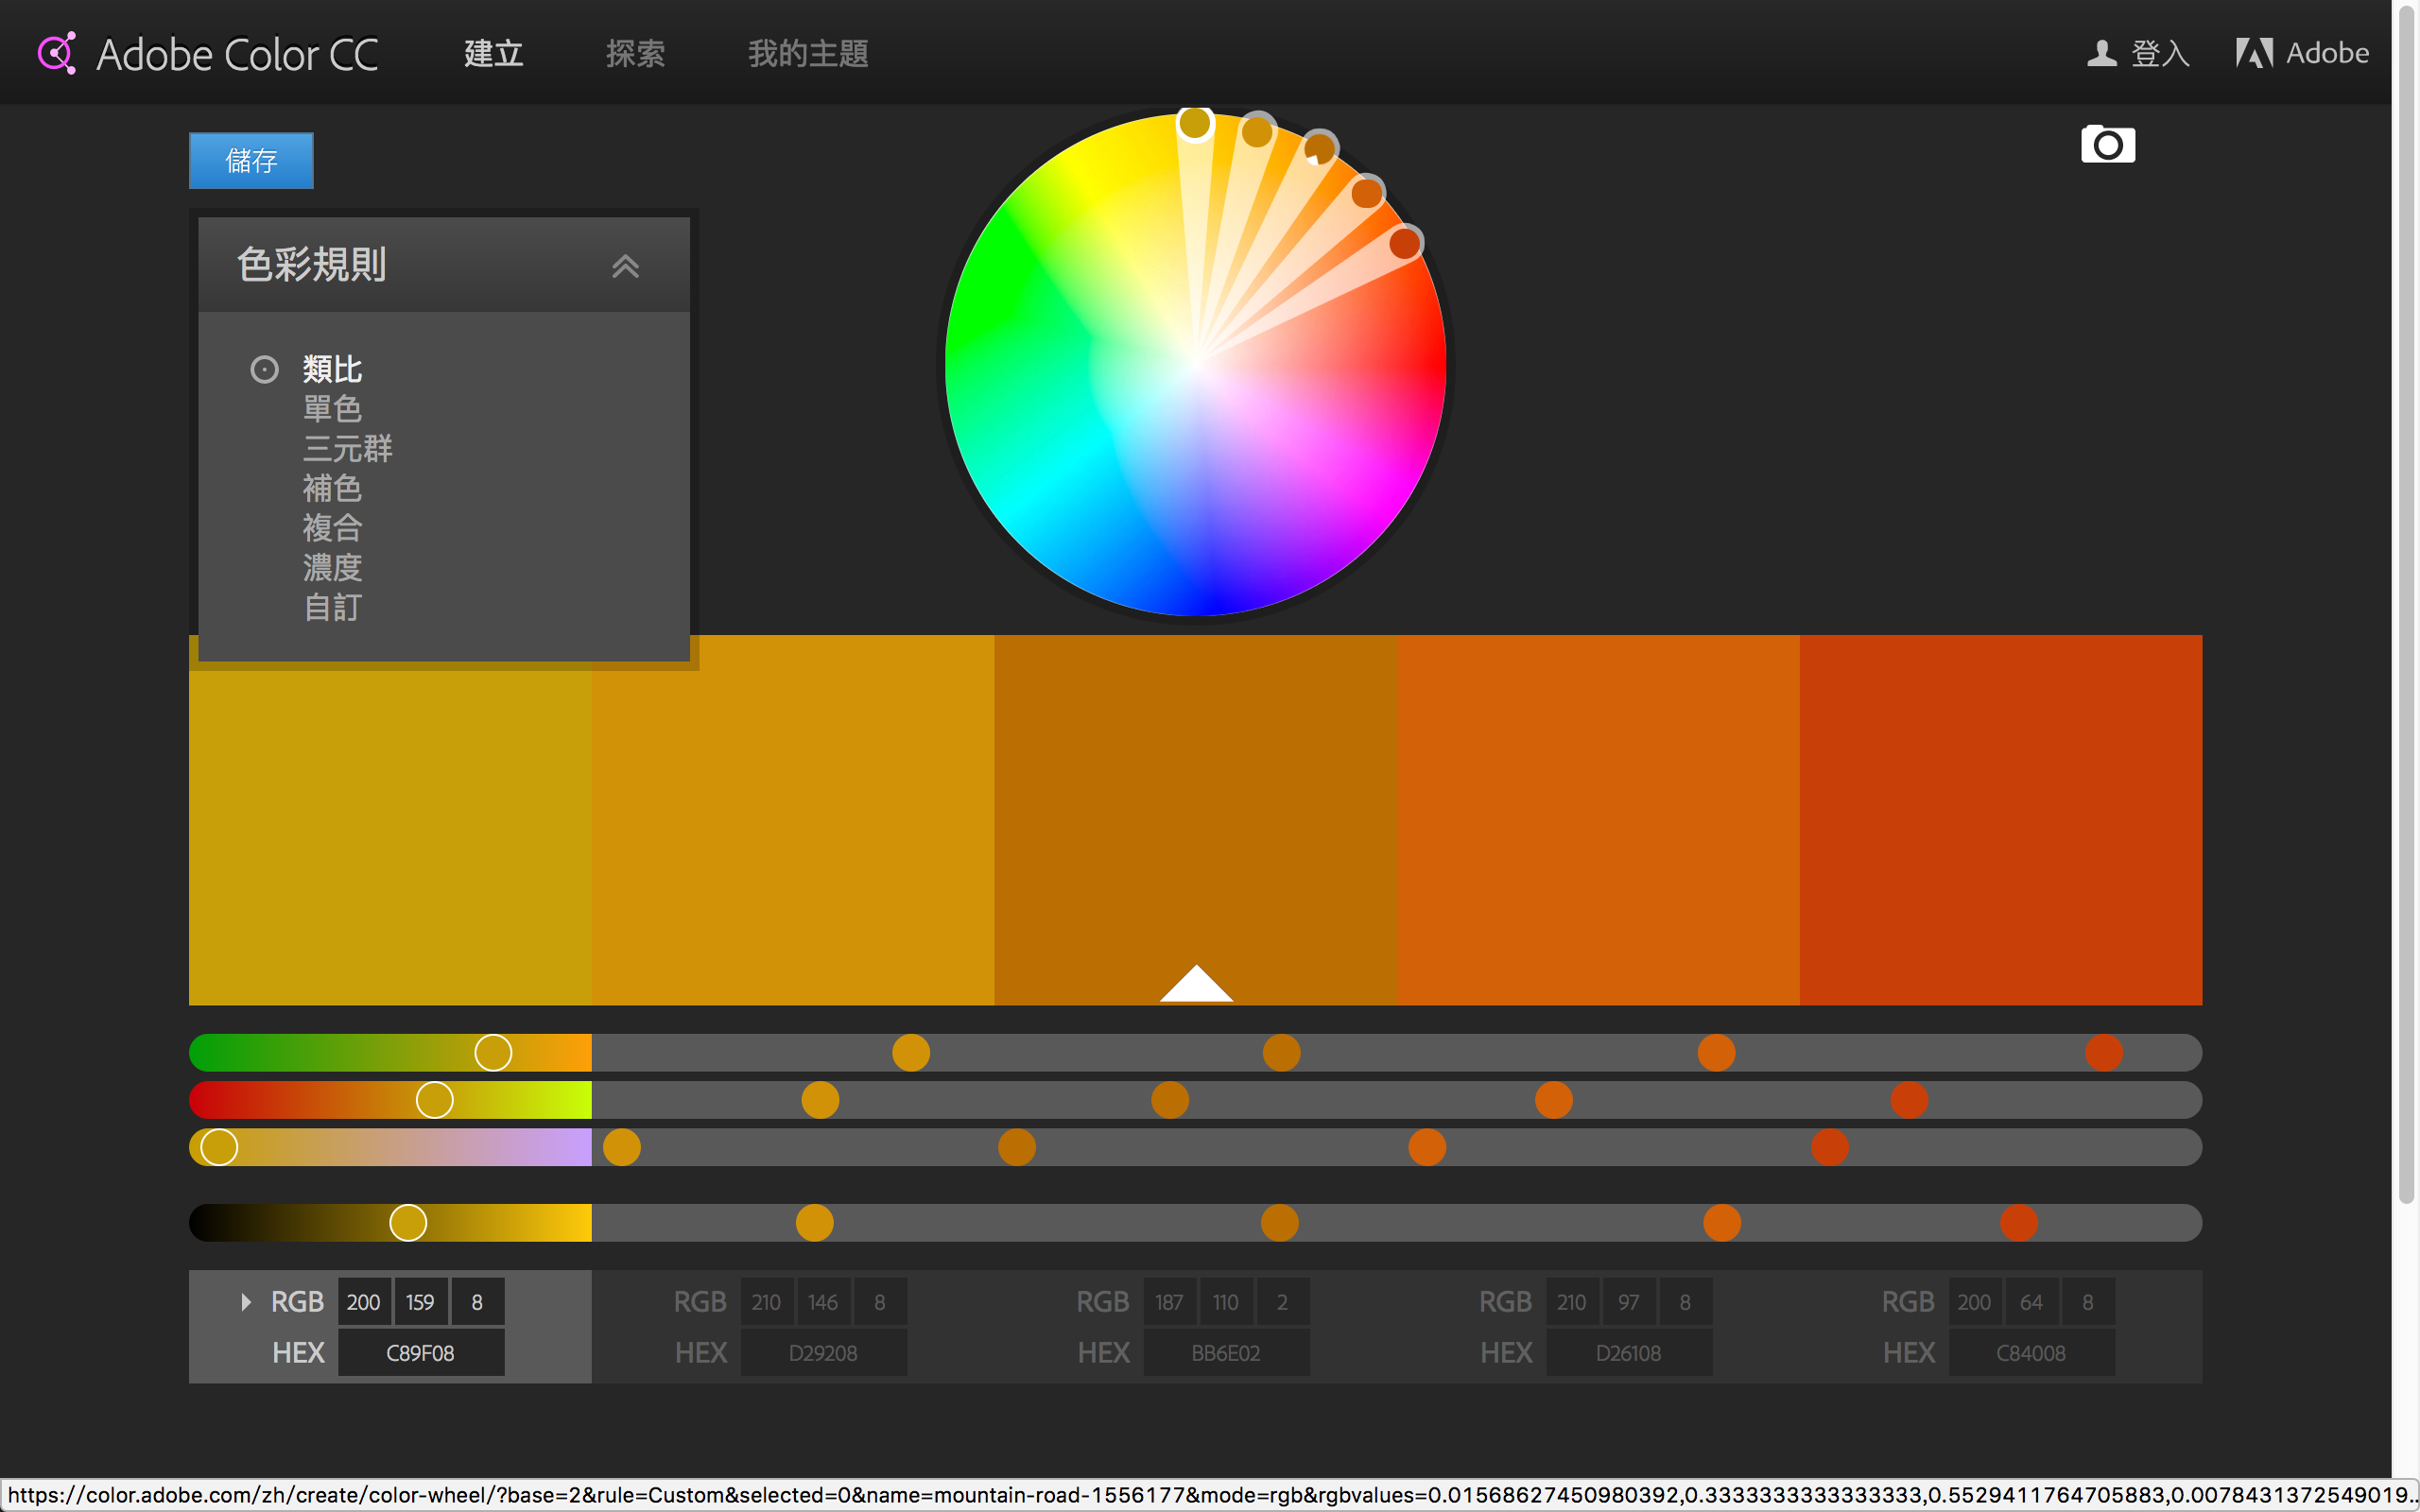Click the HEX field showing D26108

[x=1629, y=1353]
